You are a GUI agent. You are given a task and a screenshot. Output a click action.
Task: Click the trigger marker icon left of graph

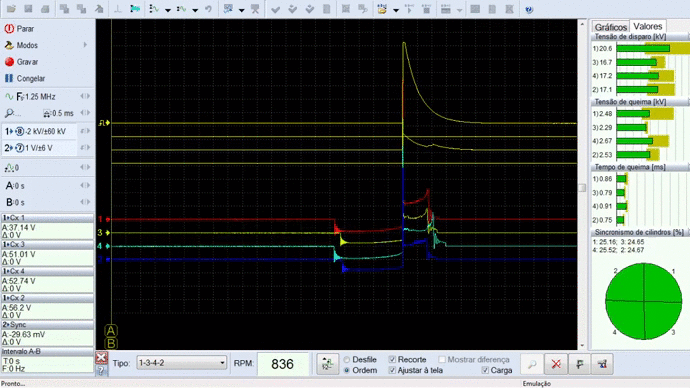[x=104, y=123]
